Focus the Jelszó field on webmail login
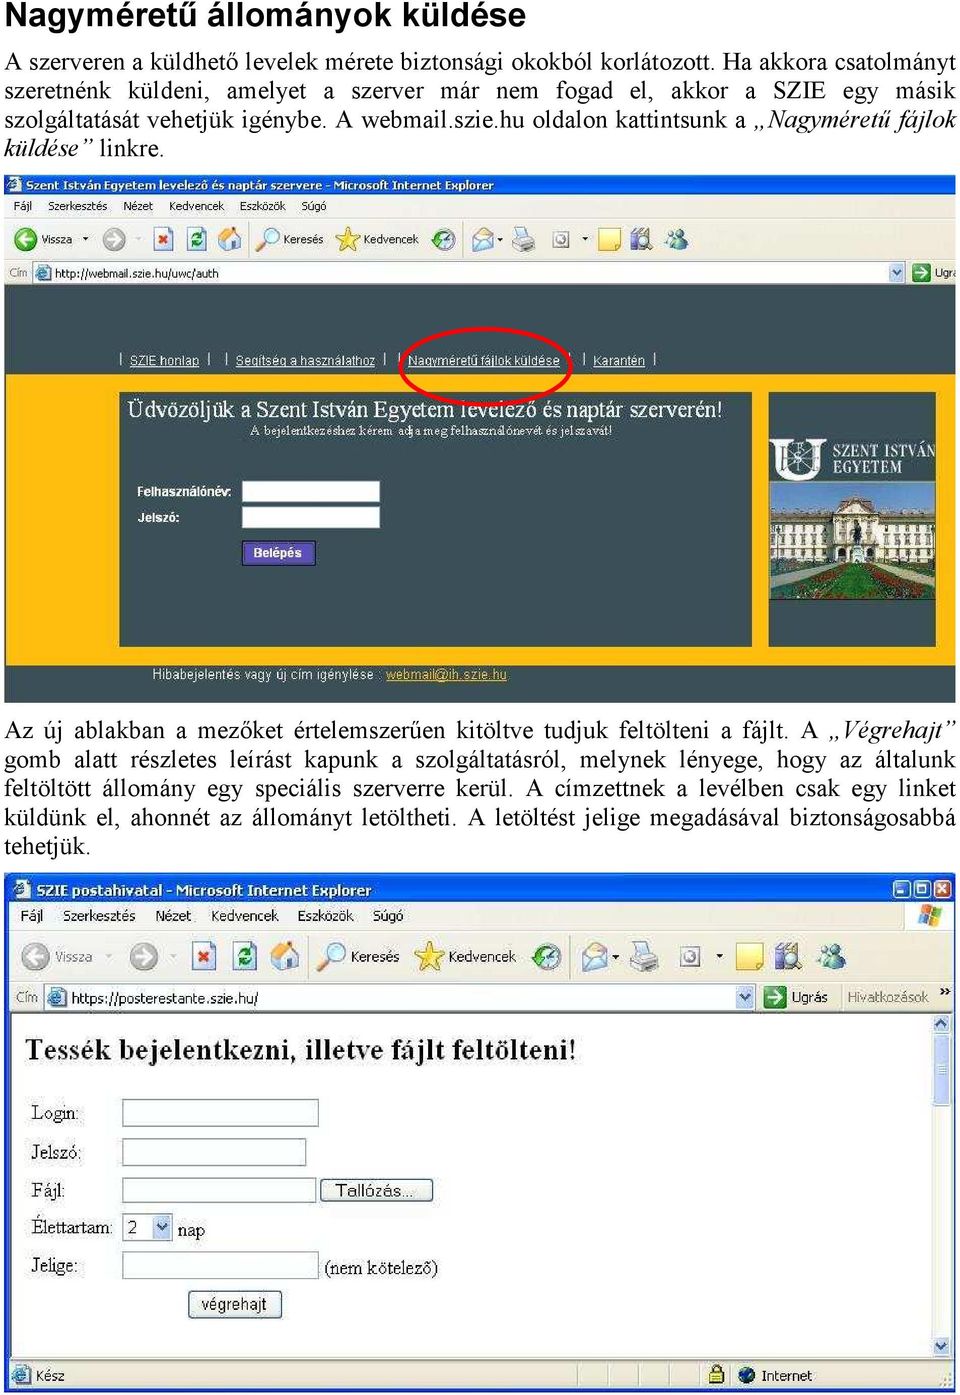Screen dimensions: 960x1395 (311, 517)
